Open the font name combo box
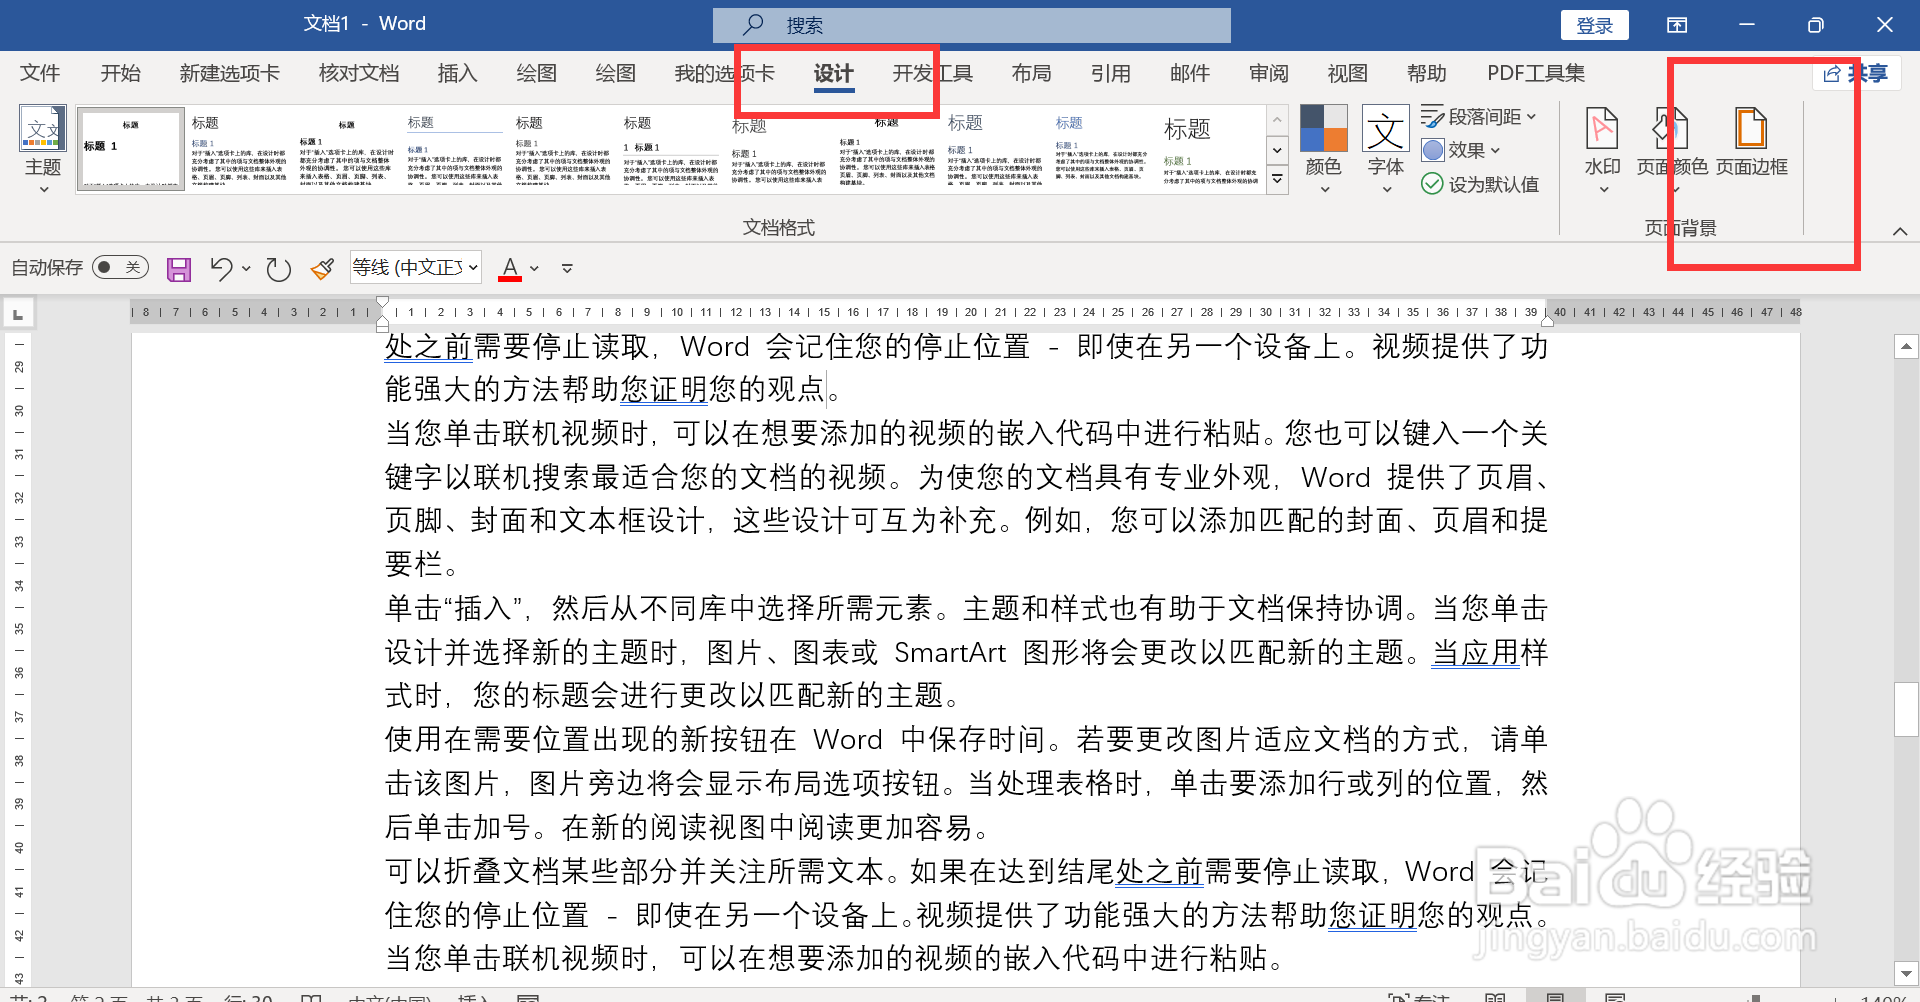The image size is (1920, 1002). point(416,267)
